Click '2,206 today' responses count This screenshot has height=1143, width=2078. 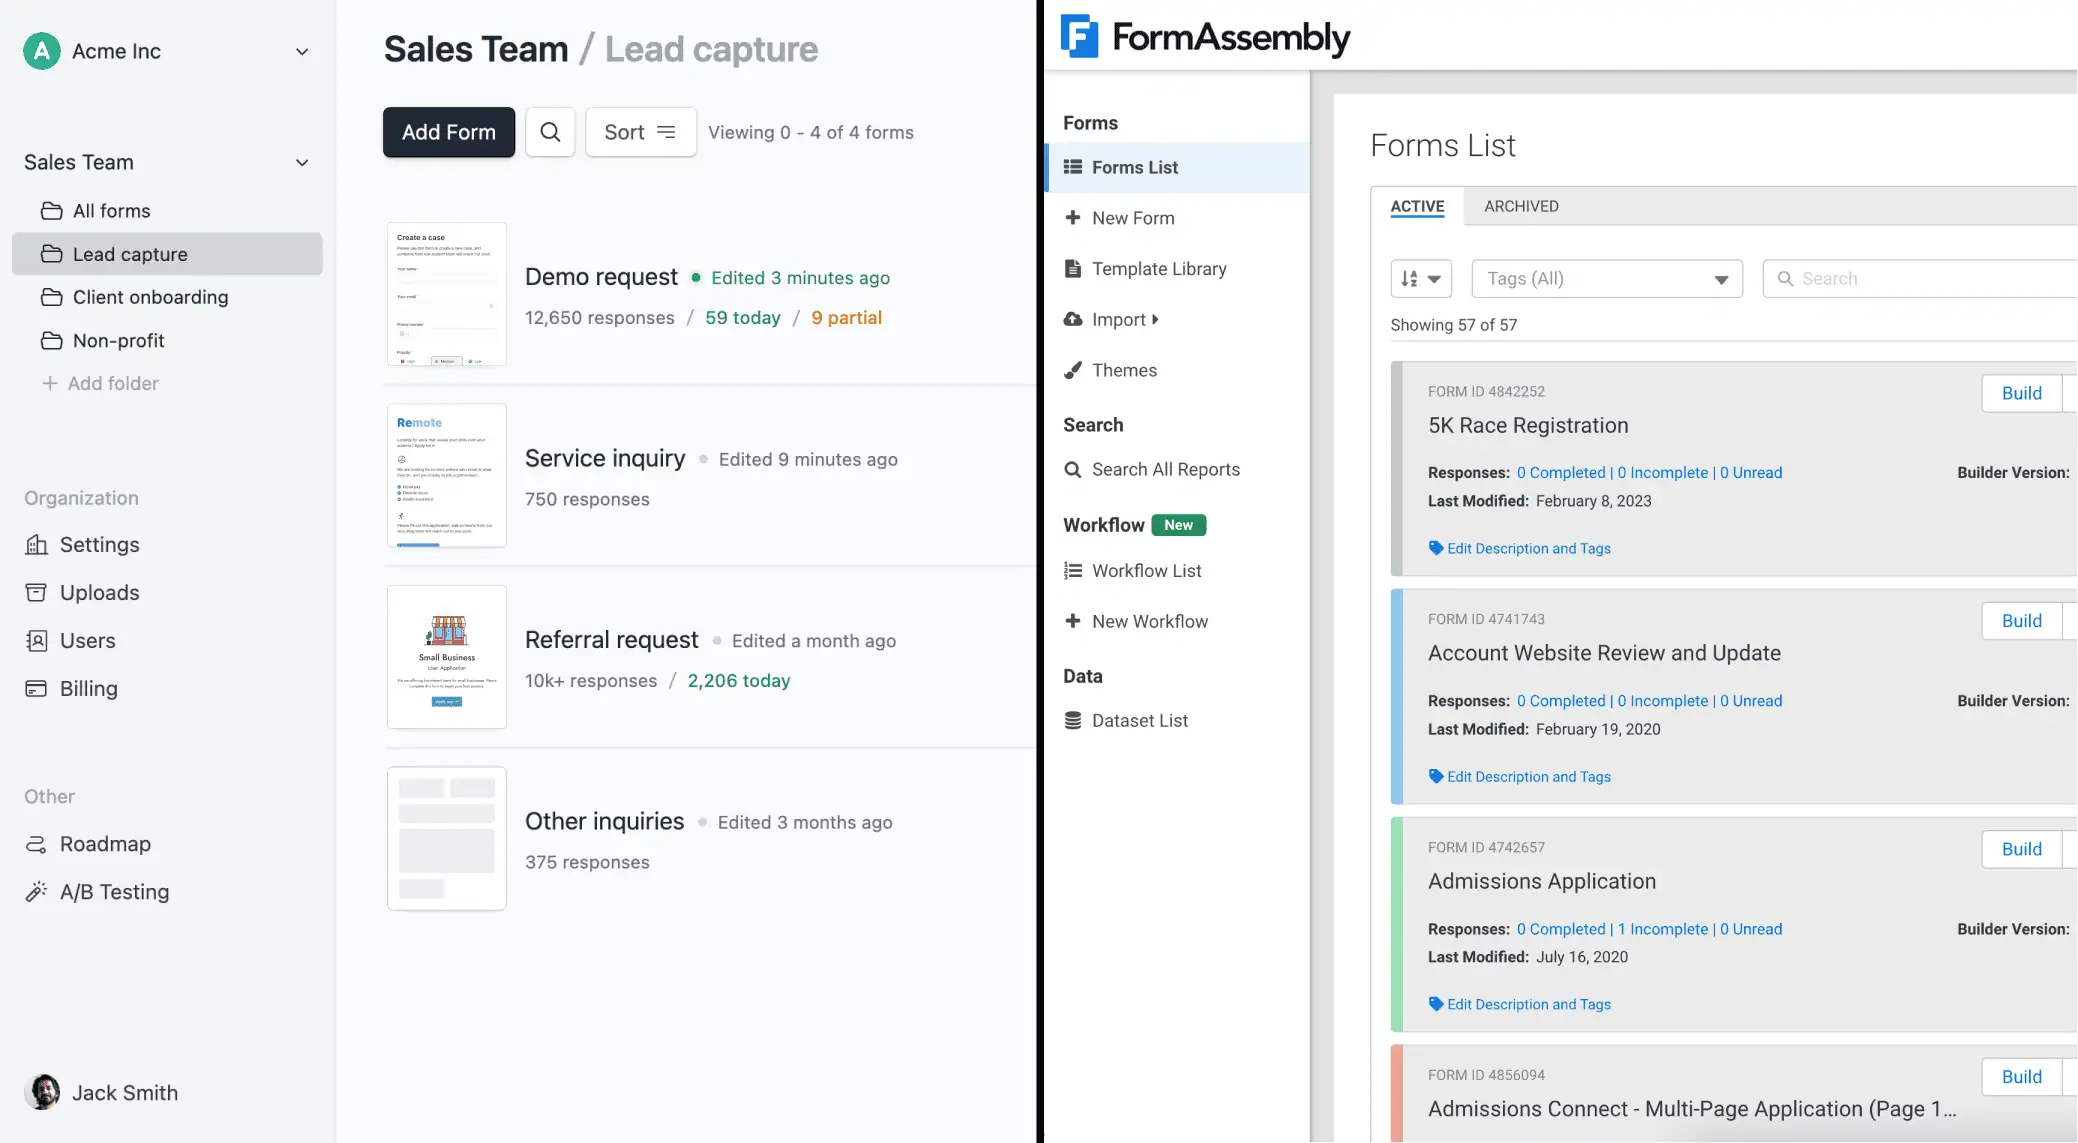click(x=739, y=681)
